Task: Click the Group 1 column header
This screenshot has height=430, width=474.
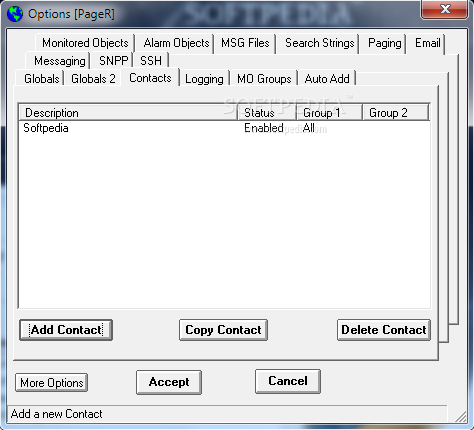Action: tap(329, 113)
